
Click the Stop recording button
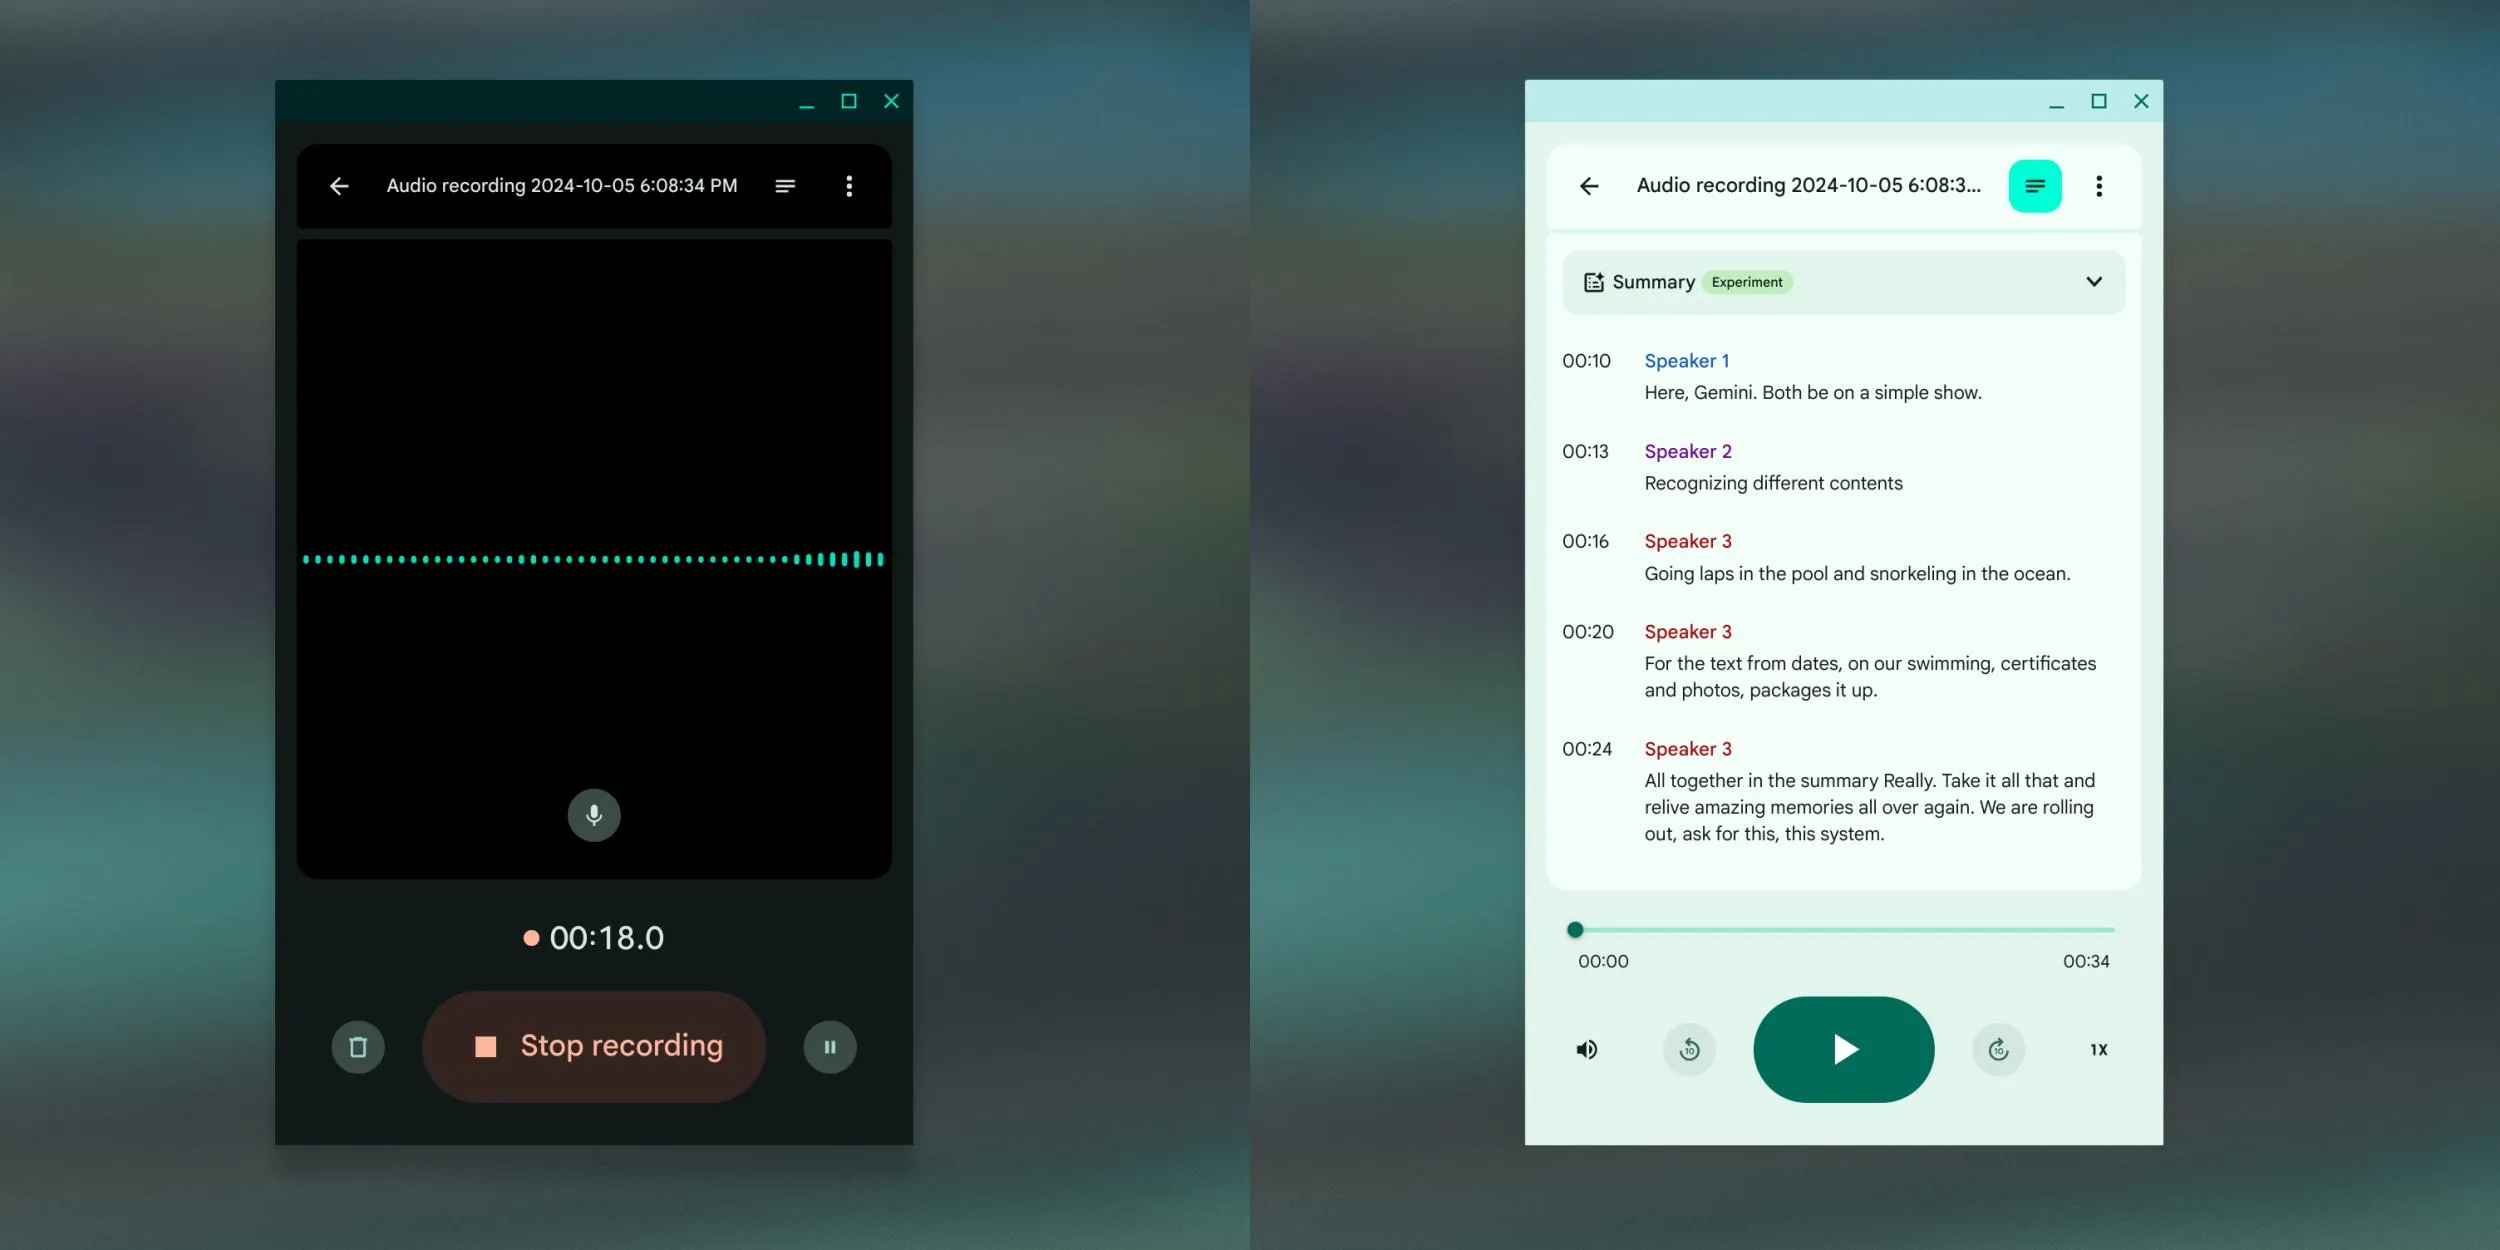[598, 1046]
